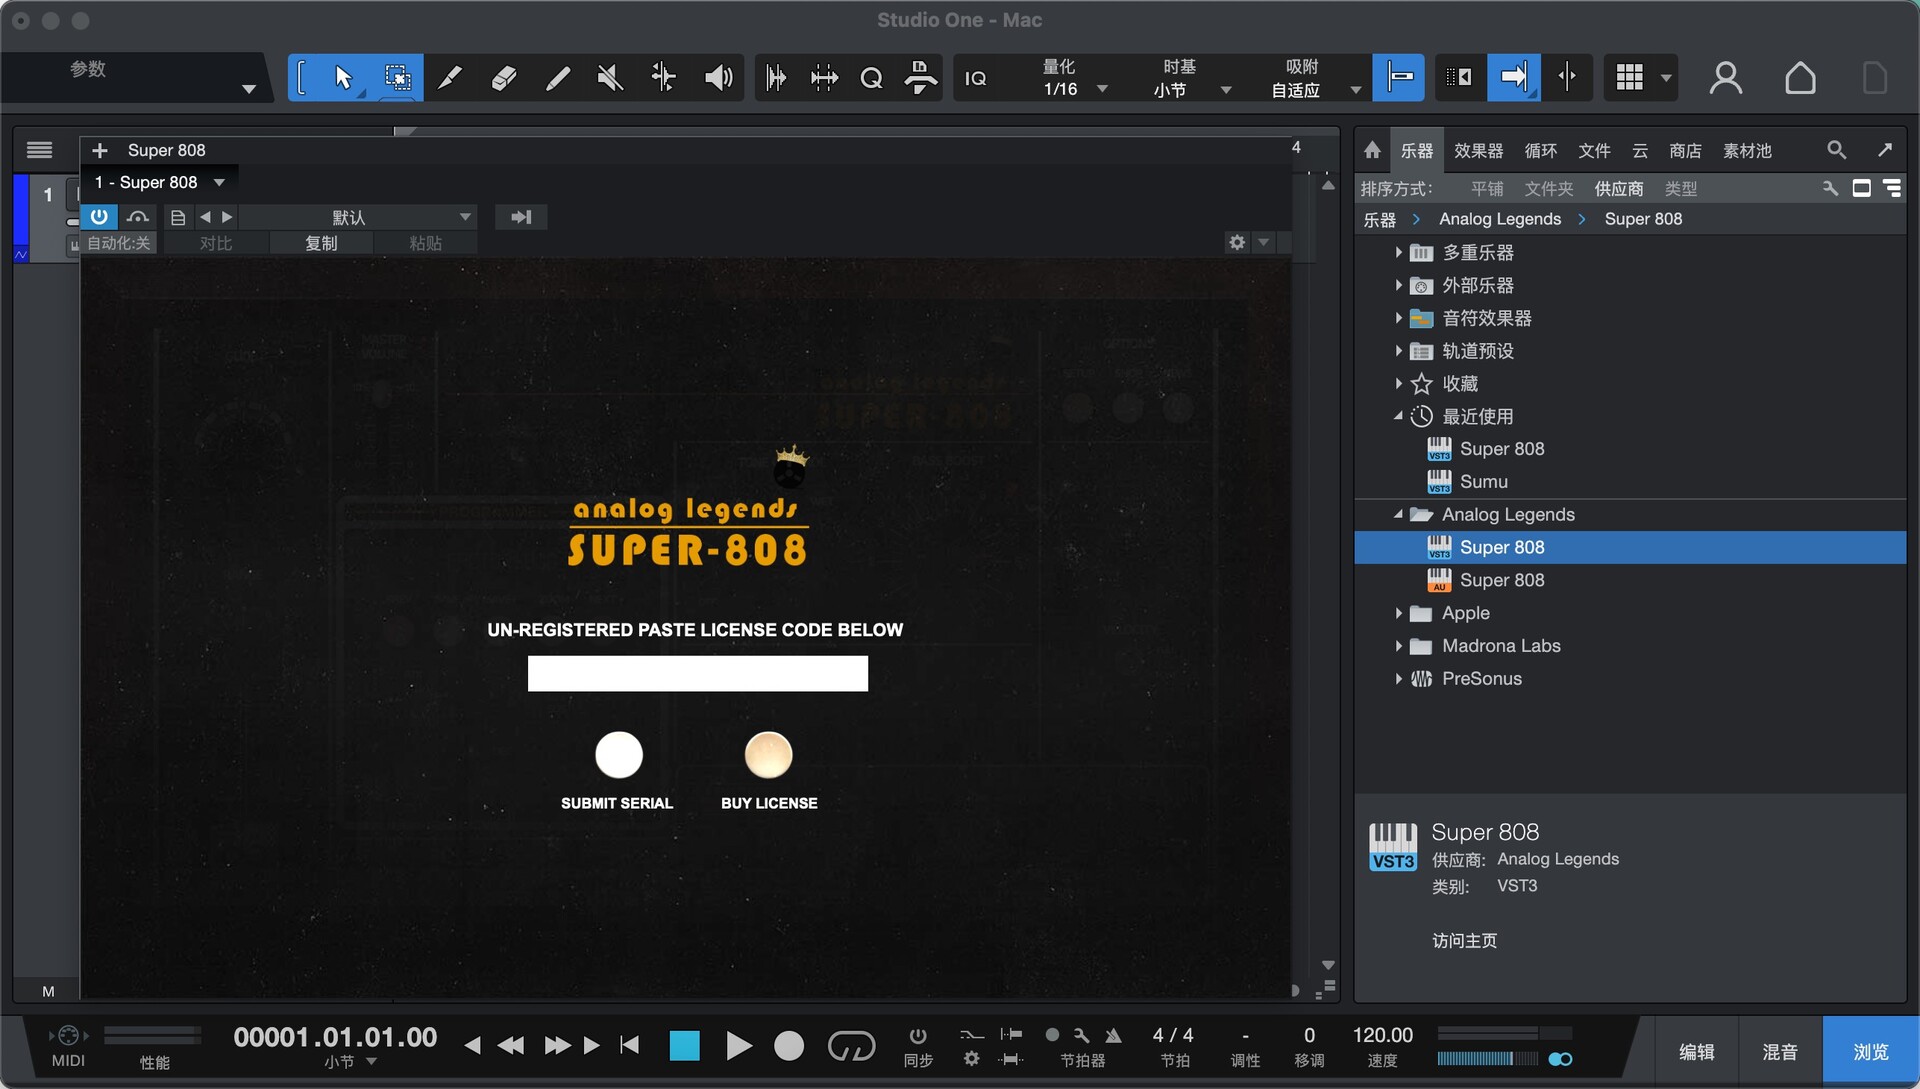This screenshot has height=1089, width=1920.
Task: Click the SUBMIT SERIAL button
Action: coord(618,755)
